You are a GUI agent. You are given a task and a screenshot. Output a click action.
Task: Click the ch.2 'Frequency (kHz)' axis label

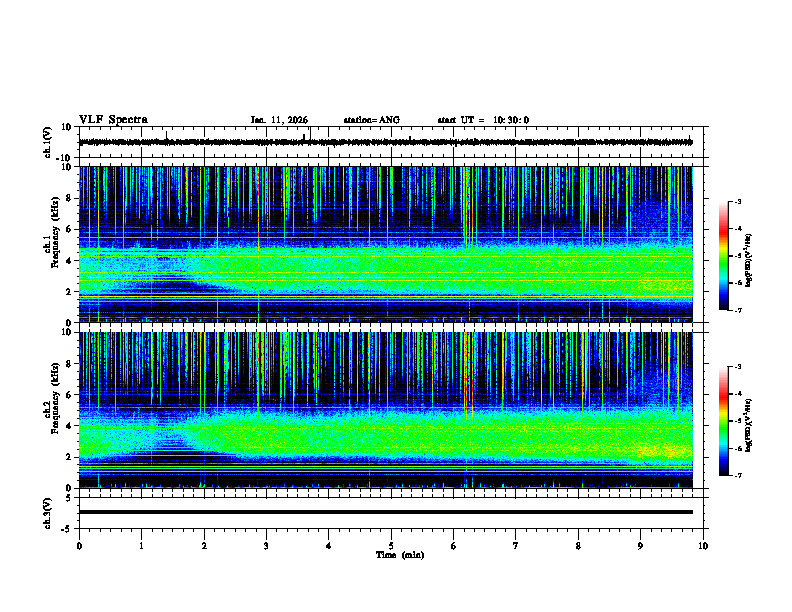click(x=56, y=400)
